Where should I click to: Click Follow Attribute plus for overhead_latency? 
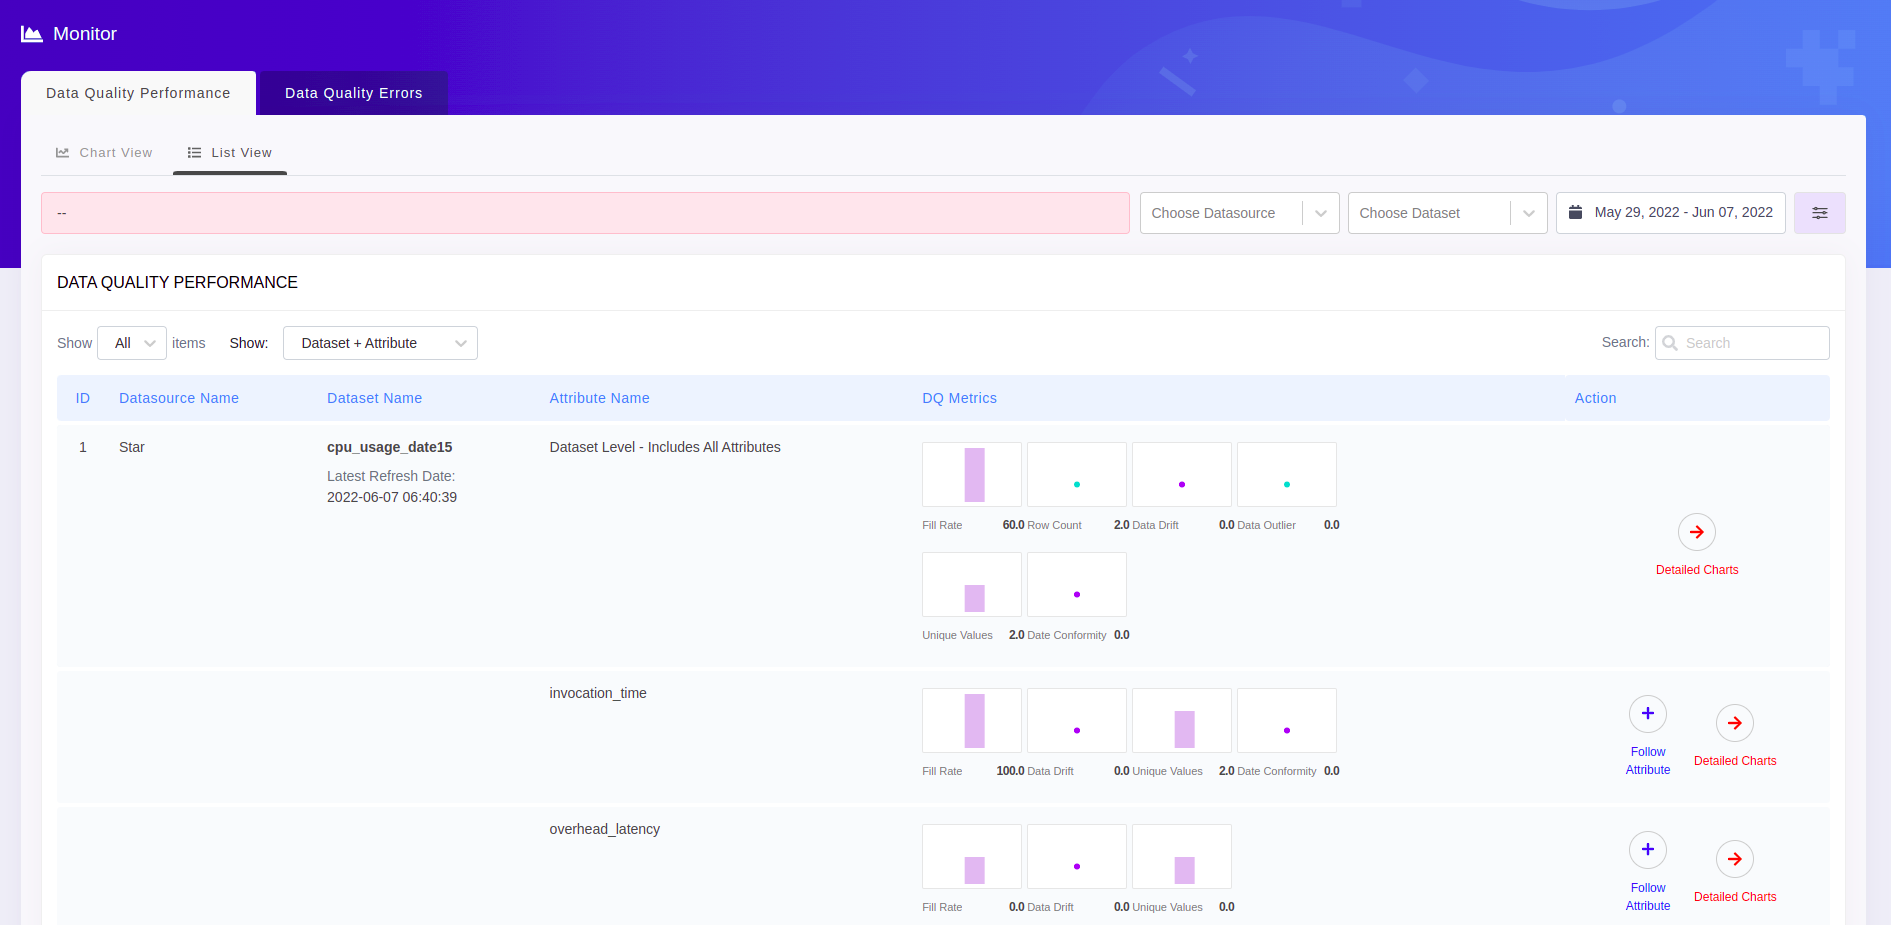(x=1647, y=850)
